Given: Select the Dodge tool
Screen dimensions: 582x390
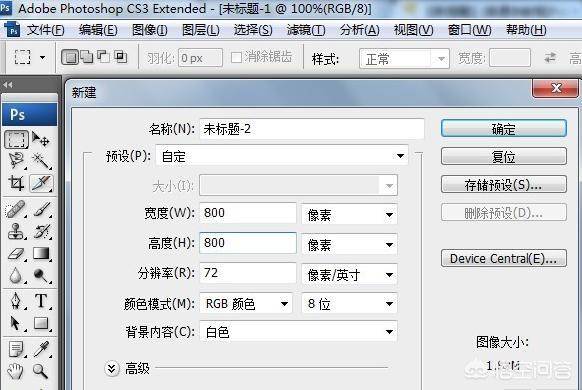Looking at the screenshot, I should pos(41,275).
